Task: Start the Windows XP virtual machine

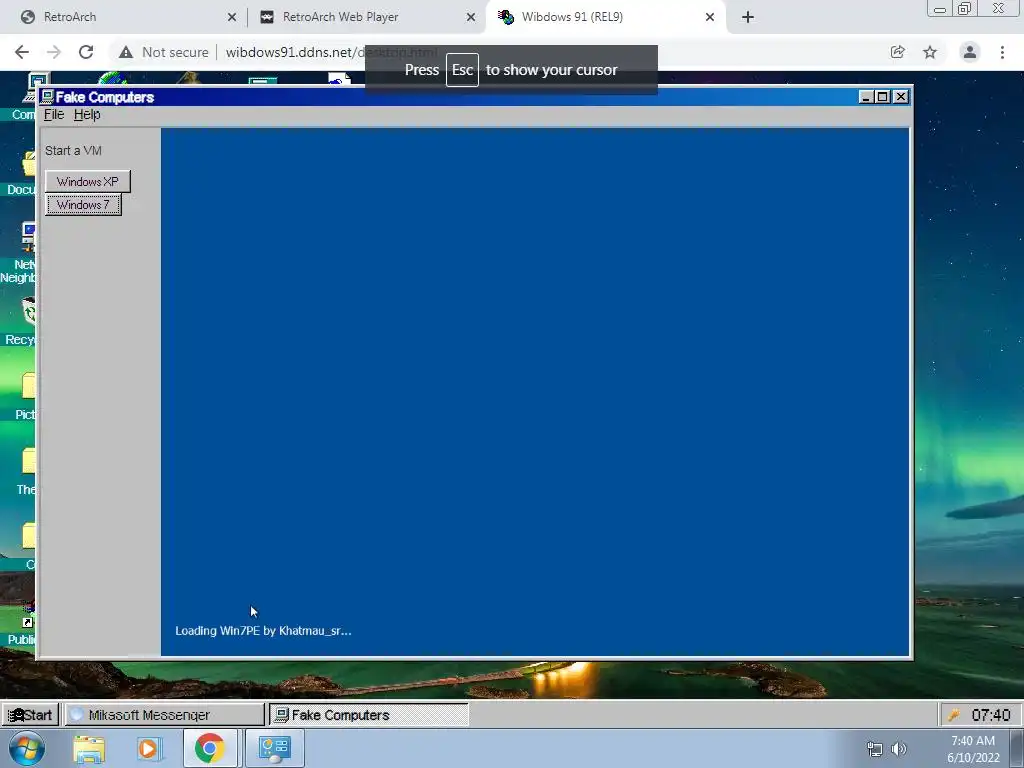Action: 88,182
